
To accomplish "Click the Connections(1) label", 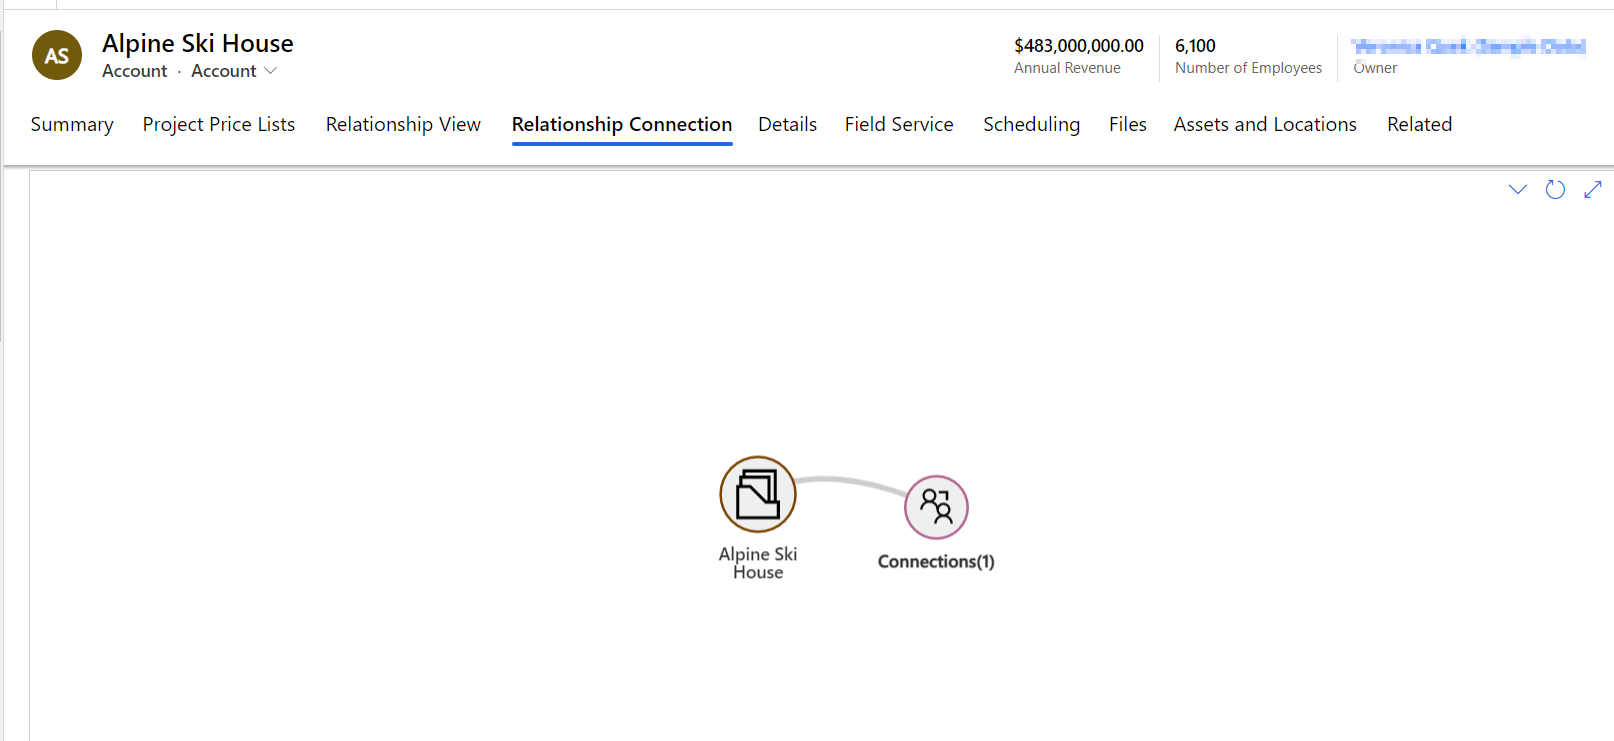I will 936,562.
